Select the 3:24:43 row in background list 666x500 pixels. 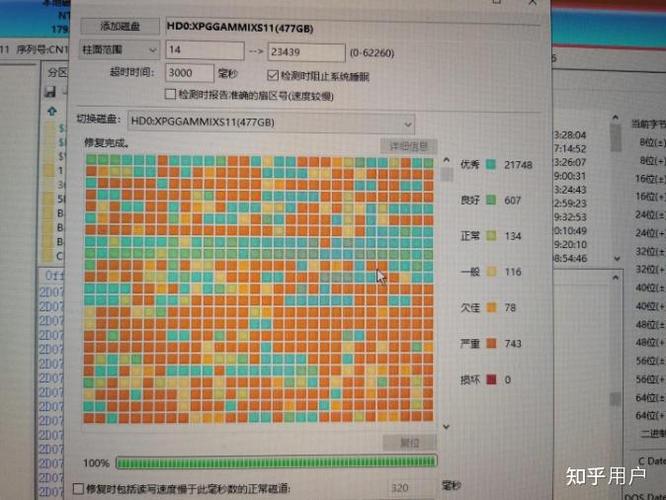[570, 190]
